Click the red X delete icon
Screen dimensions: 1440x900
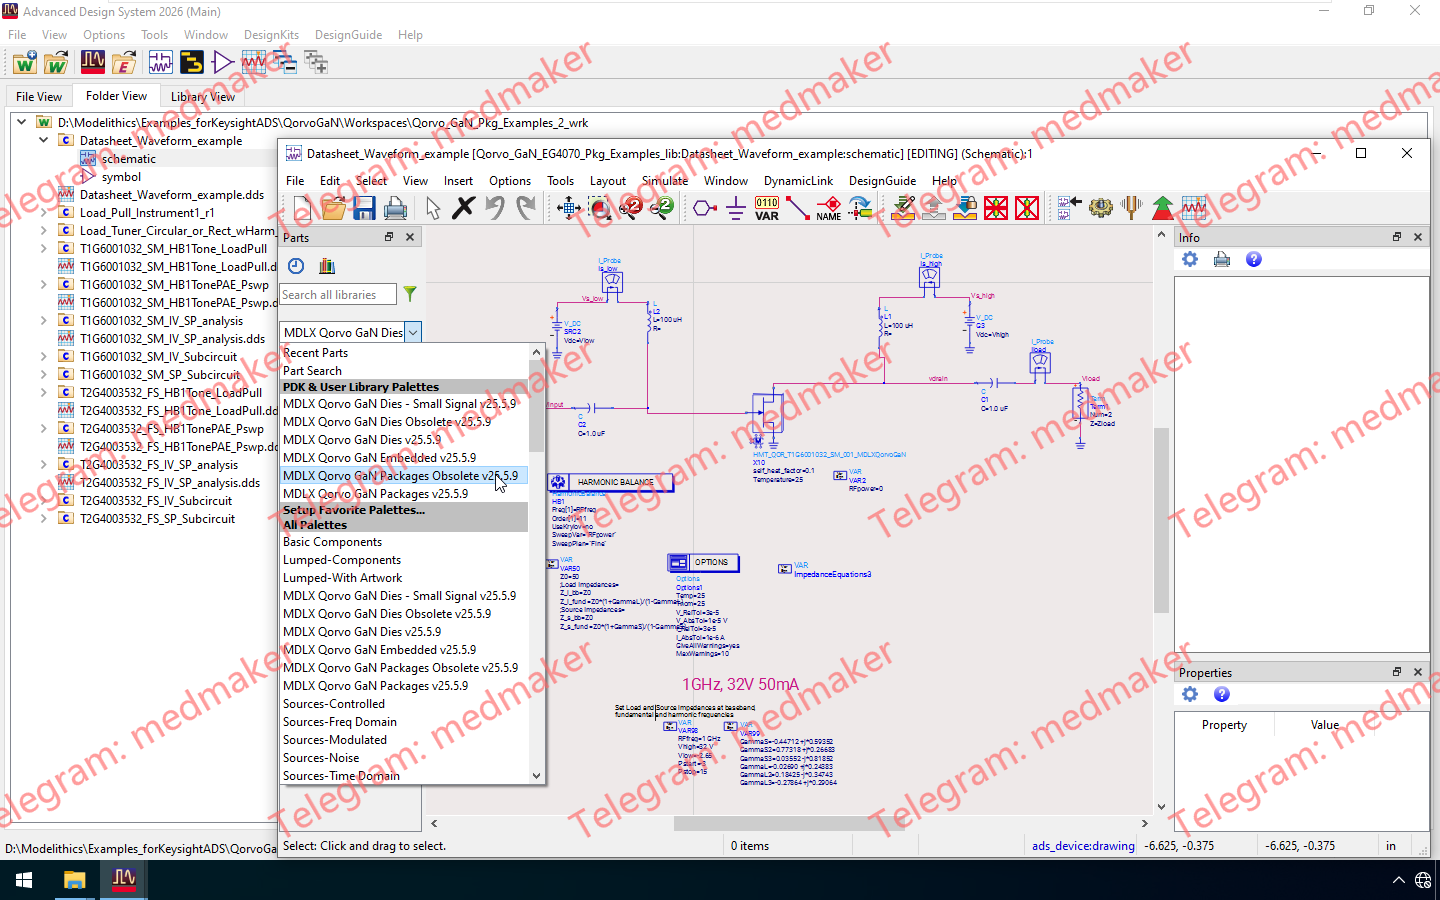pos(463,208)
